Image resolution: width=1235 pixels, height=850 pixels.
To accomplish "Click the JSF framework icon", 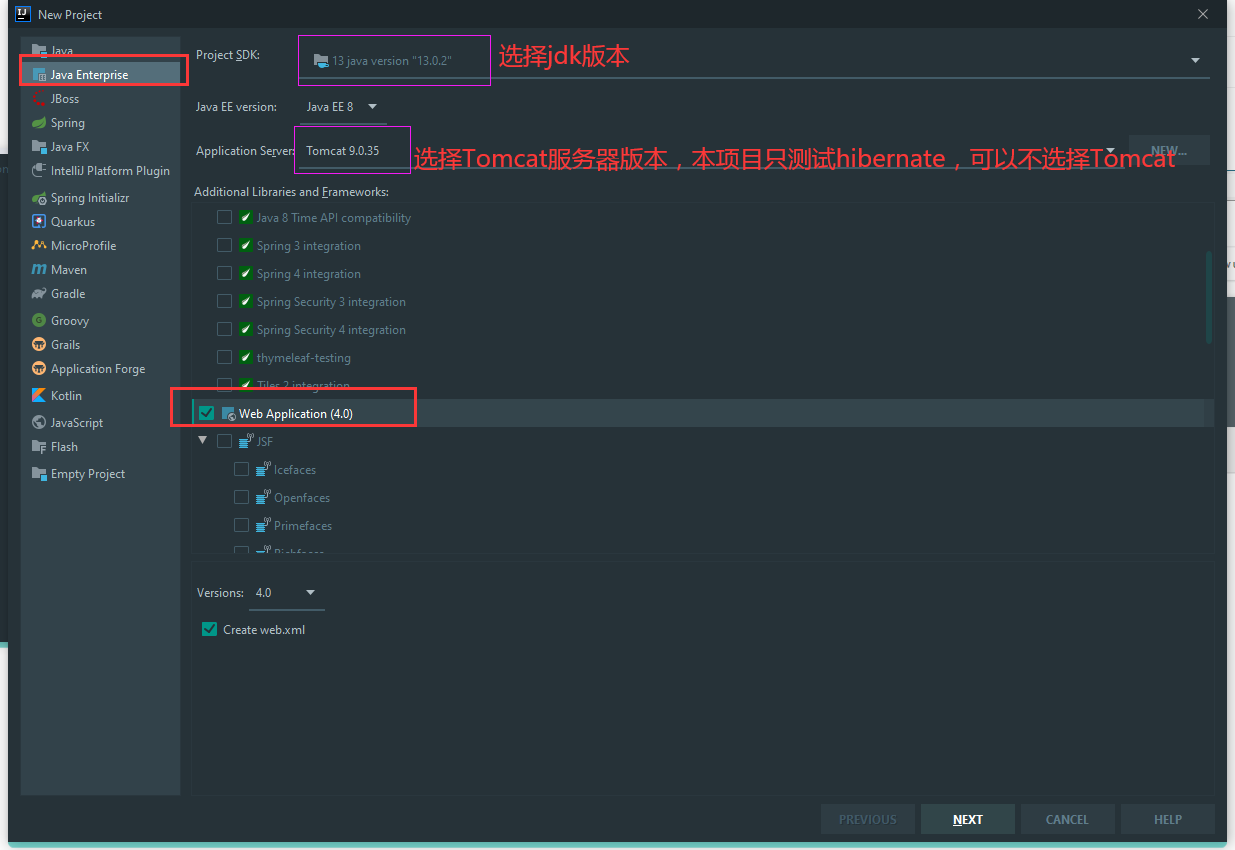I will pos(246,441).
